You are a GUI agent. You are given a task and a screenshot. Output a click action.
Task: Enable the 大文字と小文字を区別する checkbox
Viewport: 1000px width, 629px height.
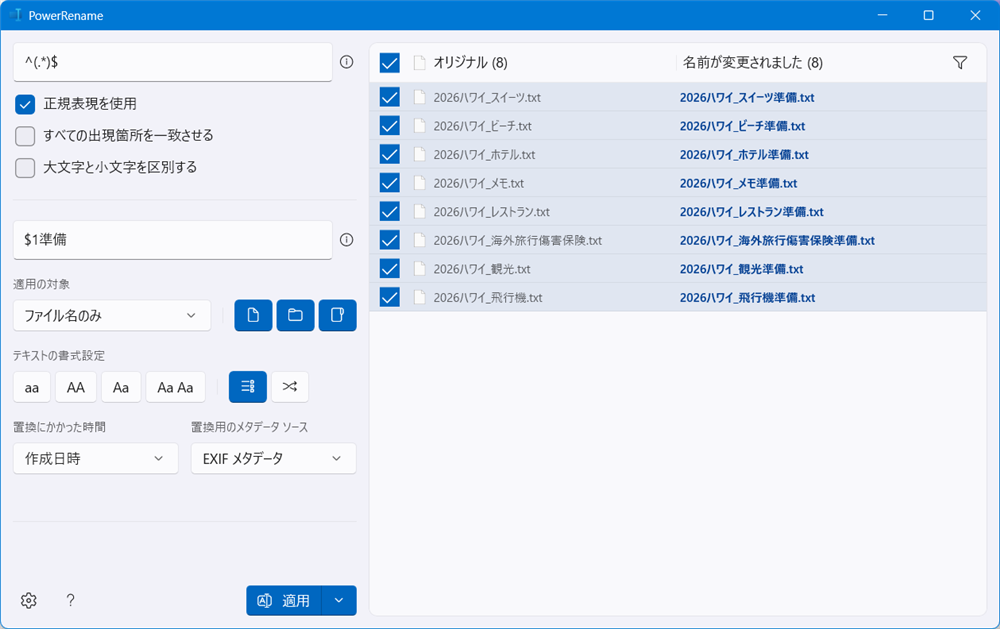click(x=24, y=167)
